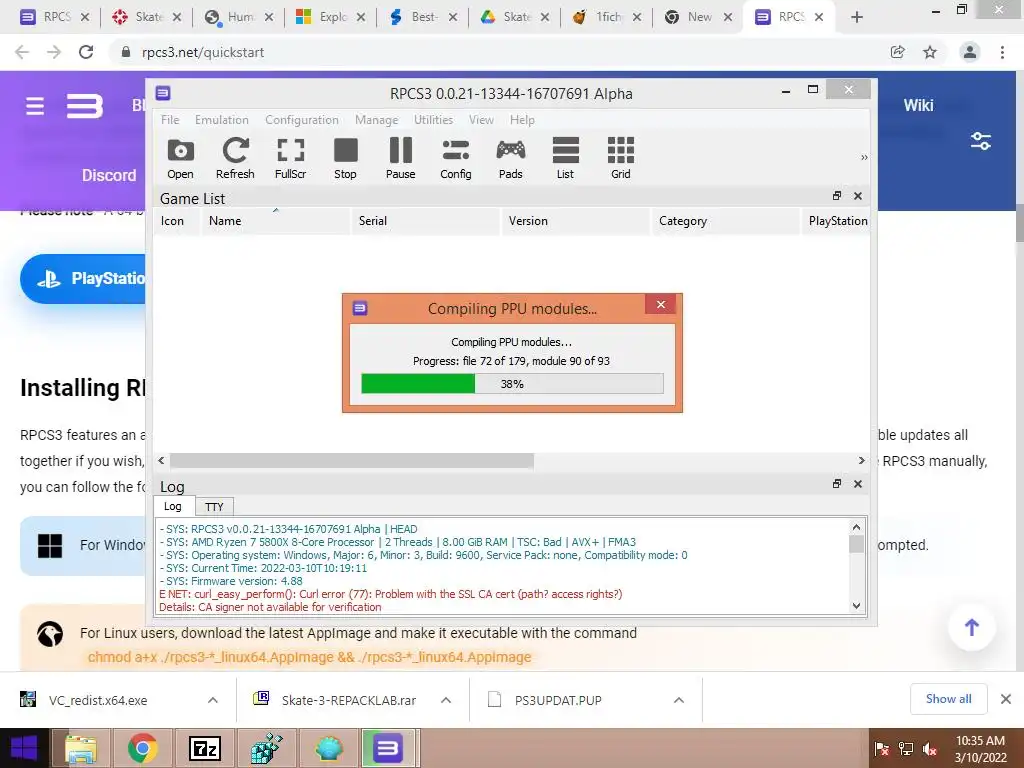Screen dimensions: 1024x768
Task: Close the downloads bar
Action: [1006, 699]
